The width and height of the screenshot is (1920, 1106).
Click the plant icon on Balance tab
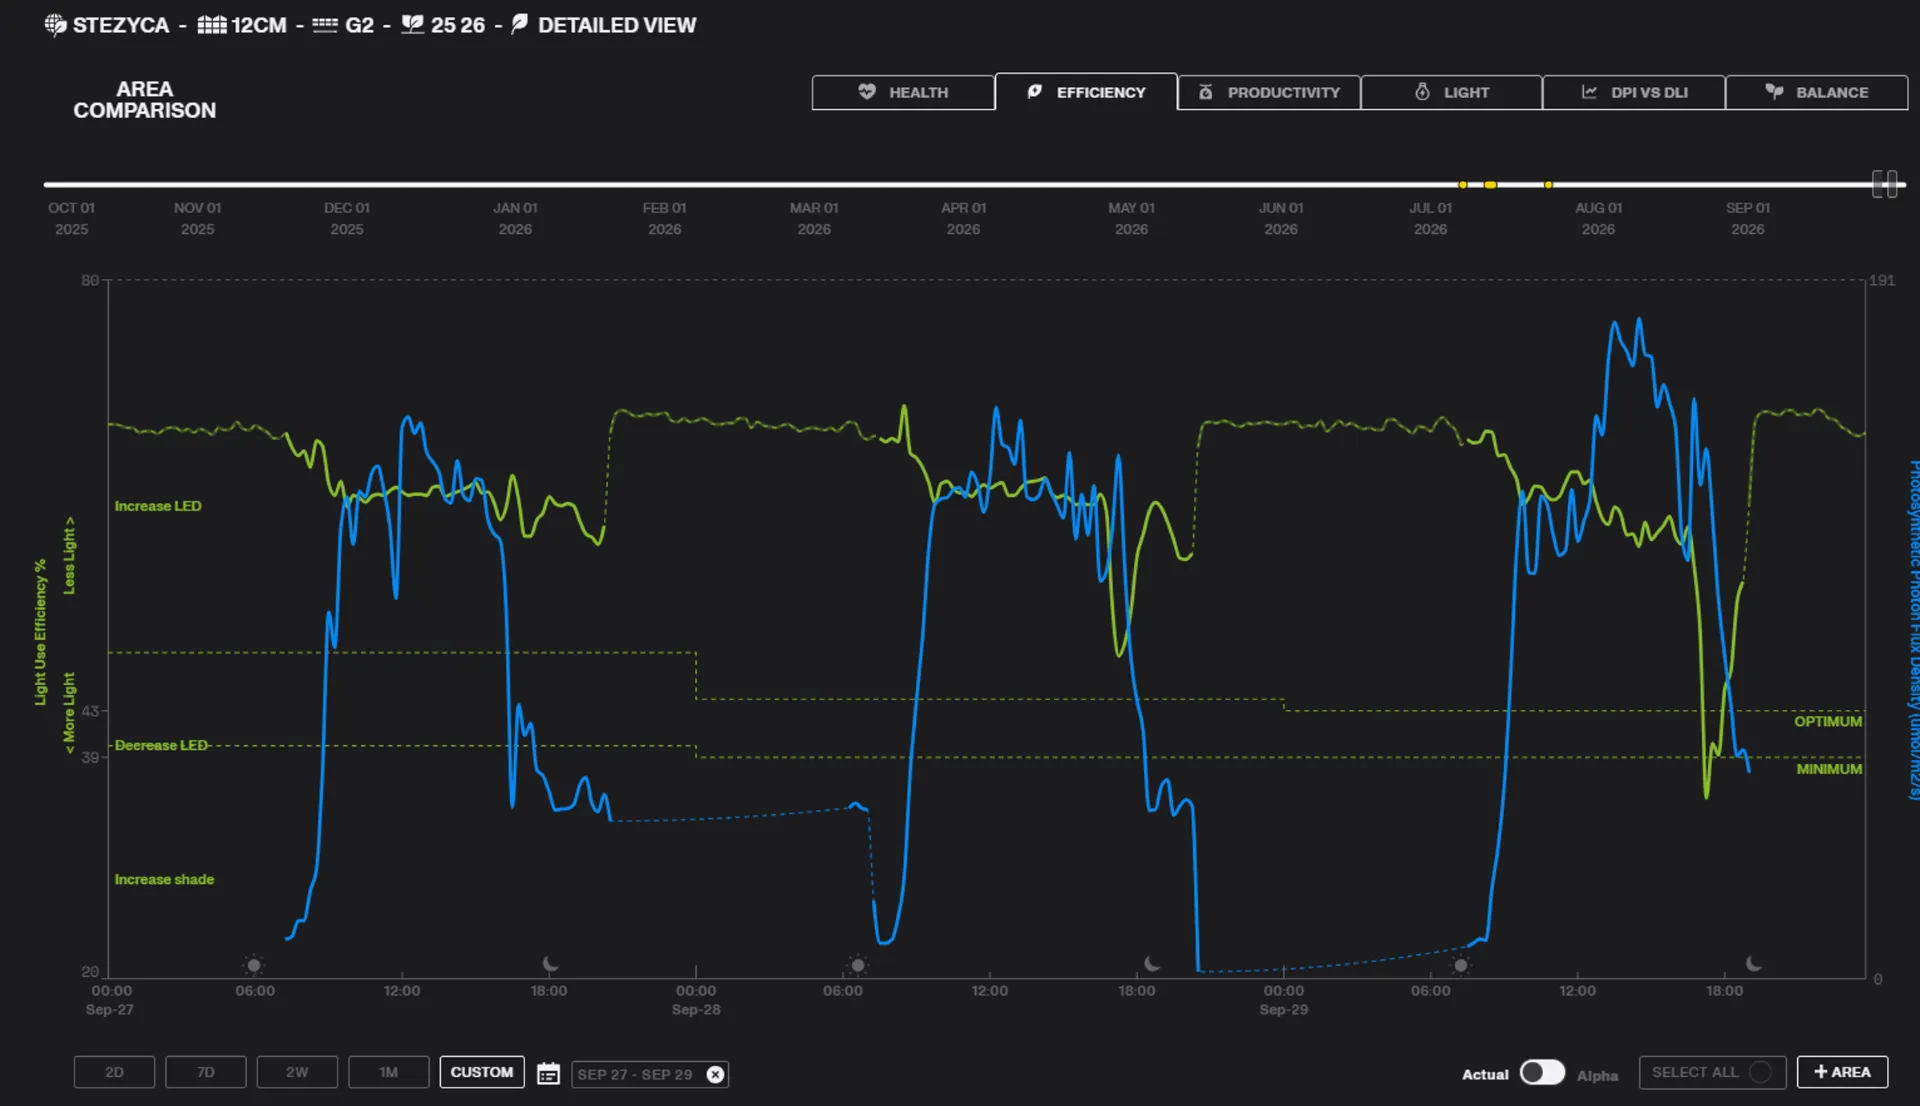(x=1774, y=92)
